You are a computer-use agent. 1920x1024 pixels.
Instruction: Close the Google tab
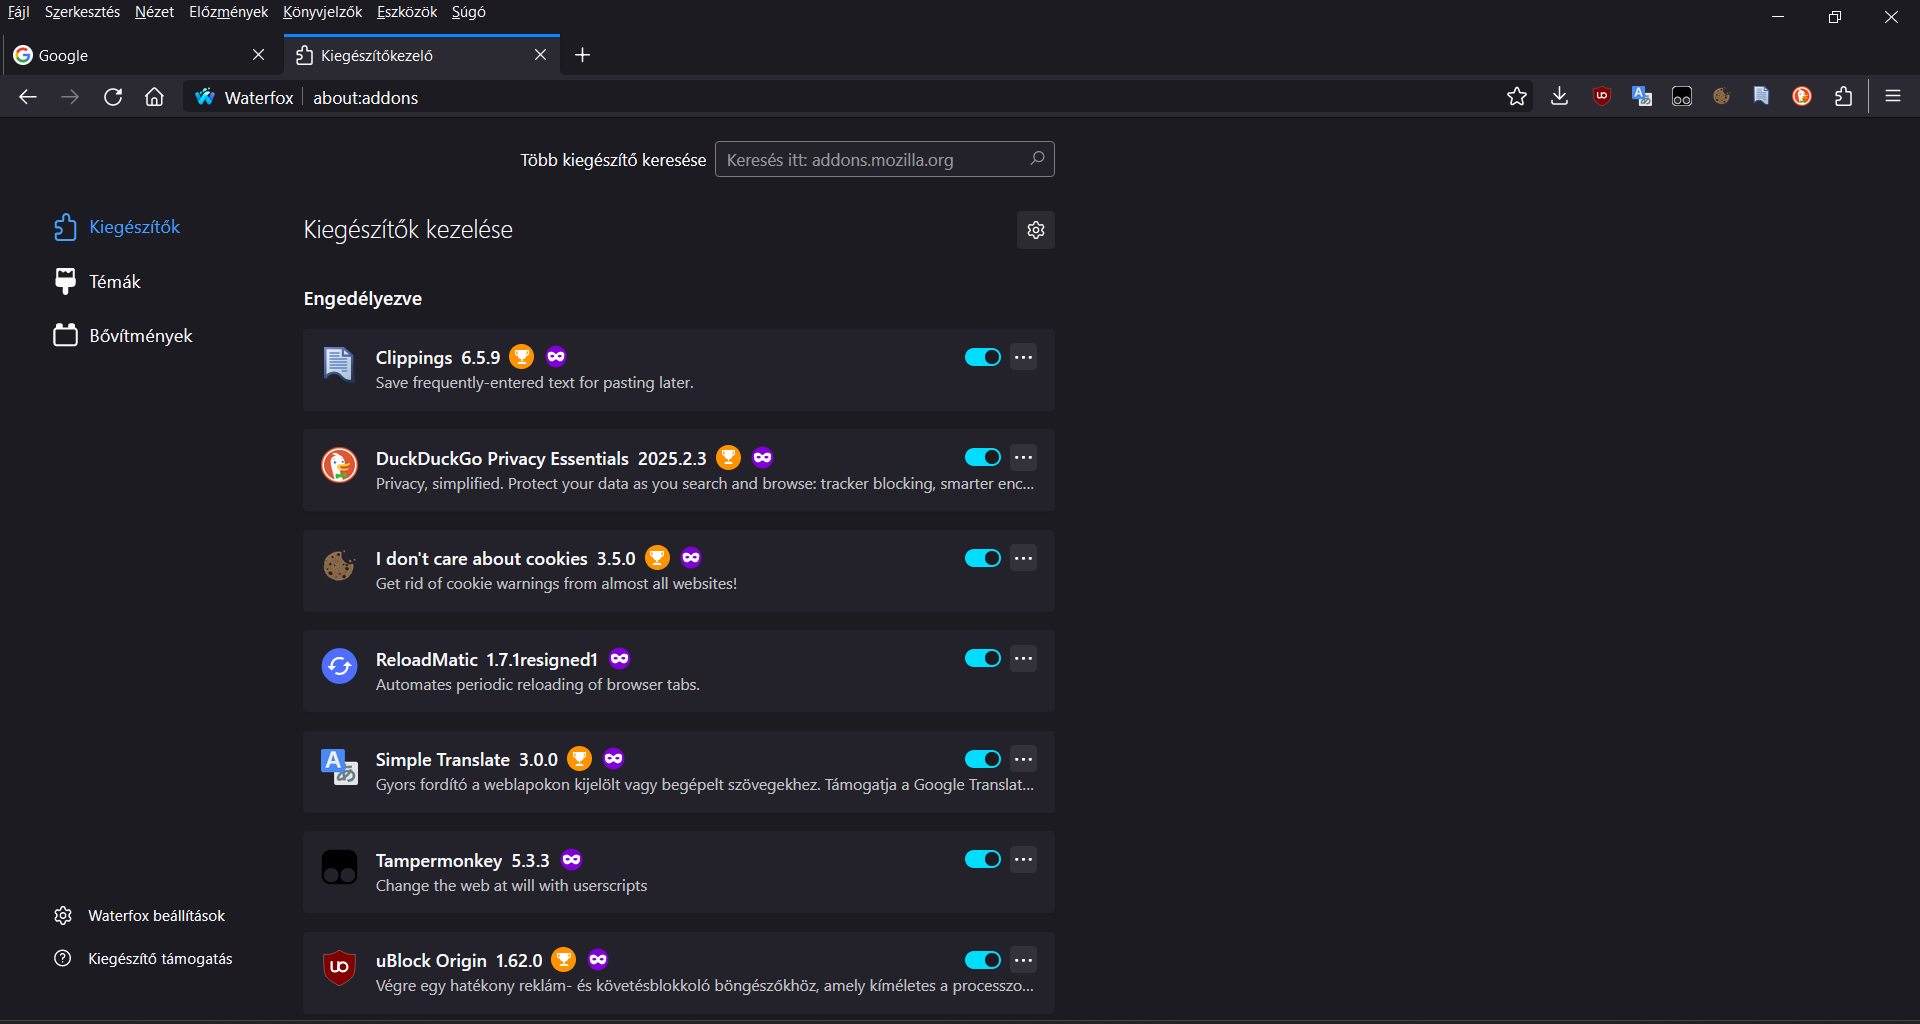click(x=259, y=55)
